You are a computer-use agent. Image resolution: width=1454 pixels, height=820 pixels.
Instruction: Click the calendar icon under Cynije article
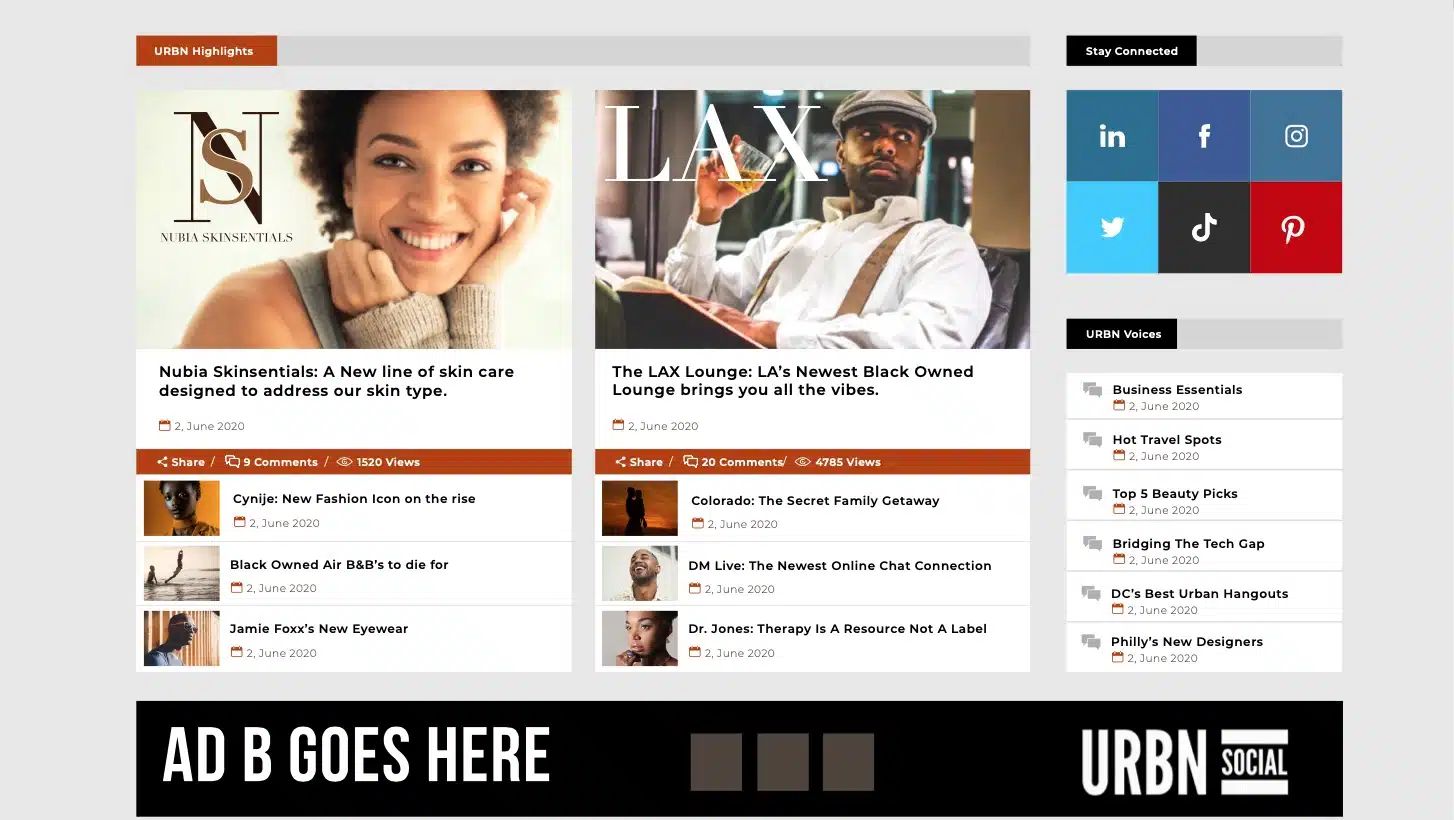click(239, 522)
